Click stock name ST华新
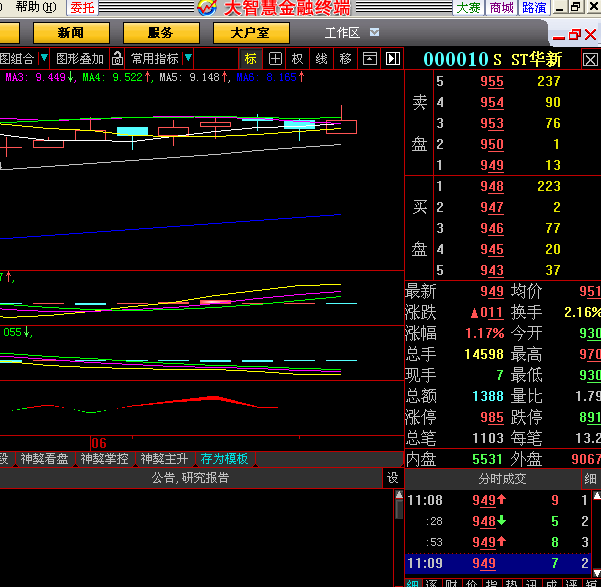This screenshot has height=587, width=601. point(536,60)
